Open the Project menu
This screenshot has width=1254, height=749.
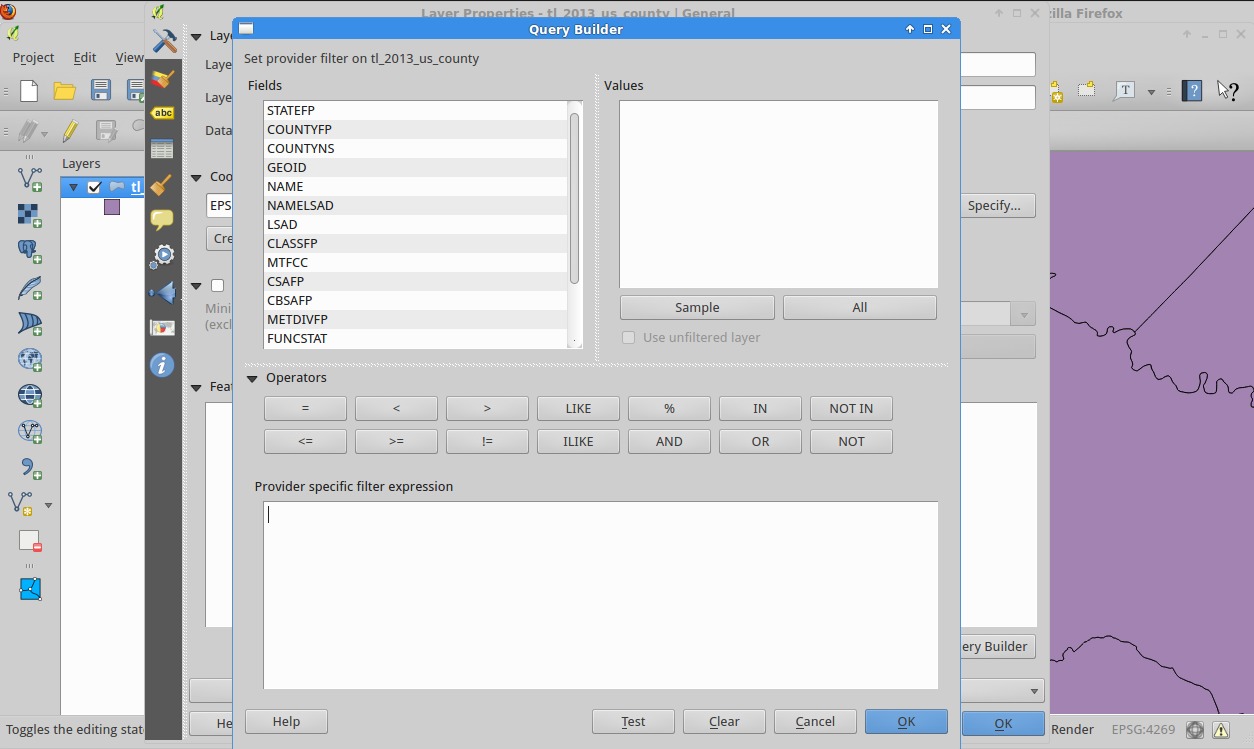click(33, 58)
